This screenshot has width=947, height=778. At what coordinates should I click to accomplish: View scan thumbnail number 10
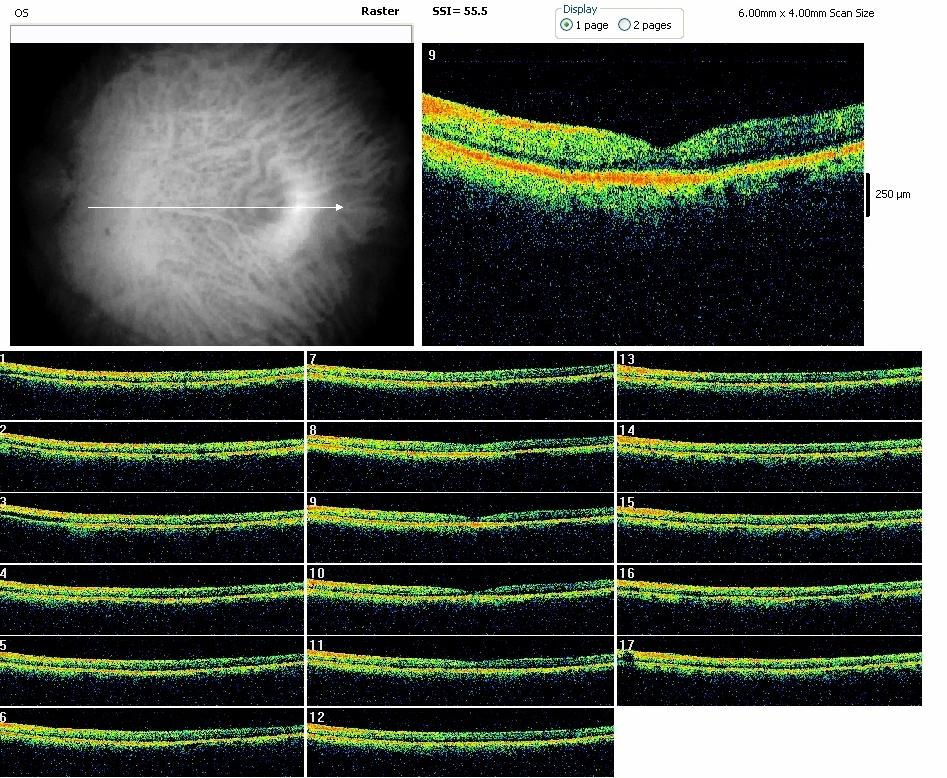pos(460,598)
